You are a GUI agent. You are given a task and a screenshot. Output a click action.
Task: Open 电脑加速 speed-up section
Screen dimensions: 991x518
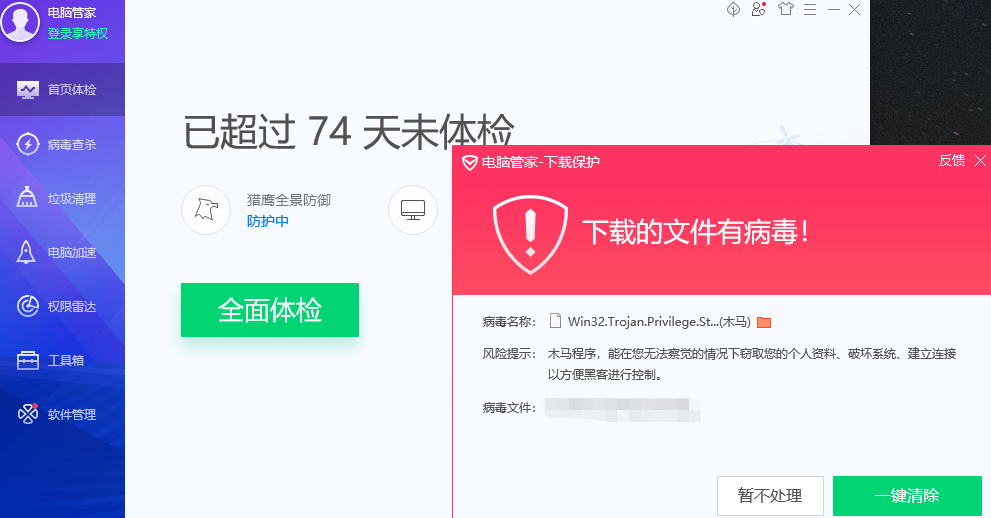pos(63,252)
